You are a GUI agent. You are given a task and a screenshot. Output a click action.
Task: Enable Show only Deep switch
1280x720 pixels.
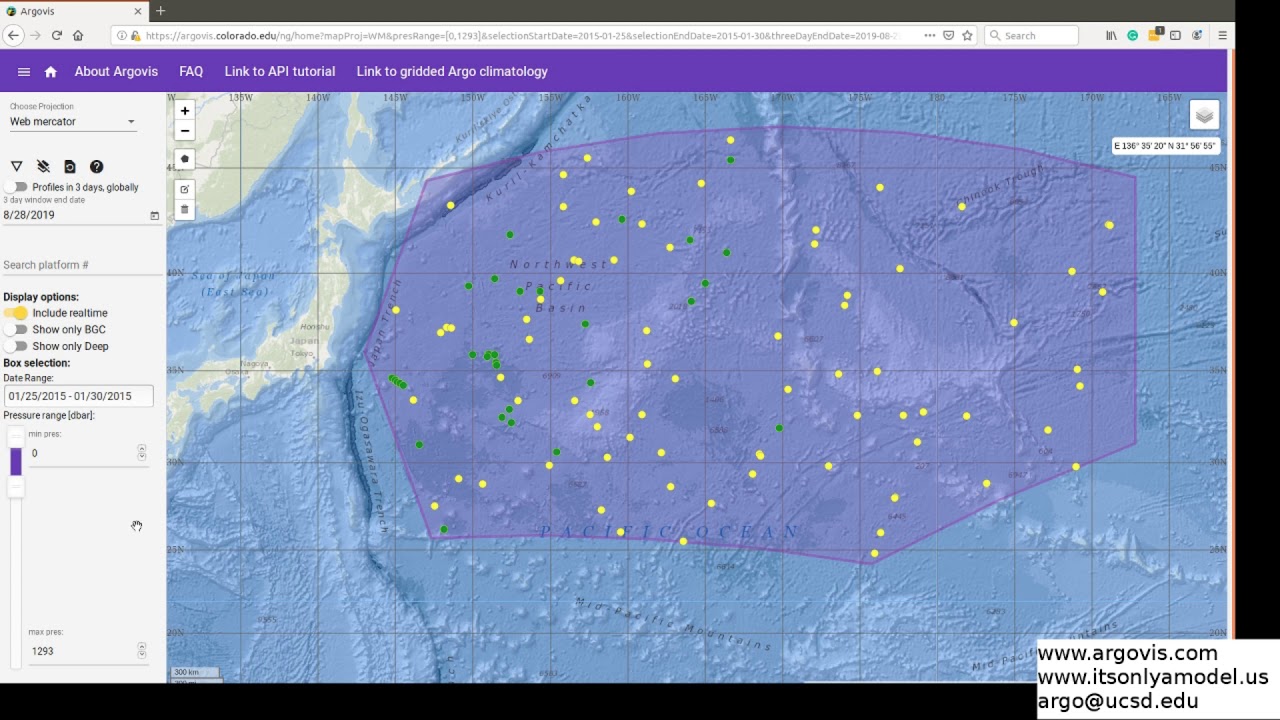(x=15, y=346)
